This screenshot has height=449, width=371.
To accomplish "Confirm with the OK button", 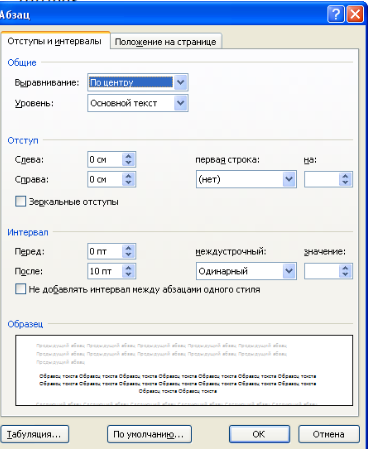I will pyautogui.click(x=259, y=434).
